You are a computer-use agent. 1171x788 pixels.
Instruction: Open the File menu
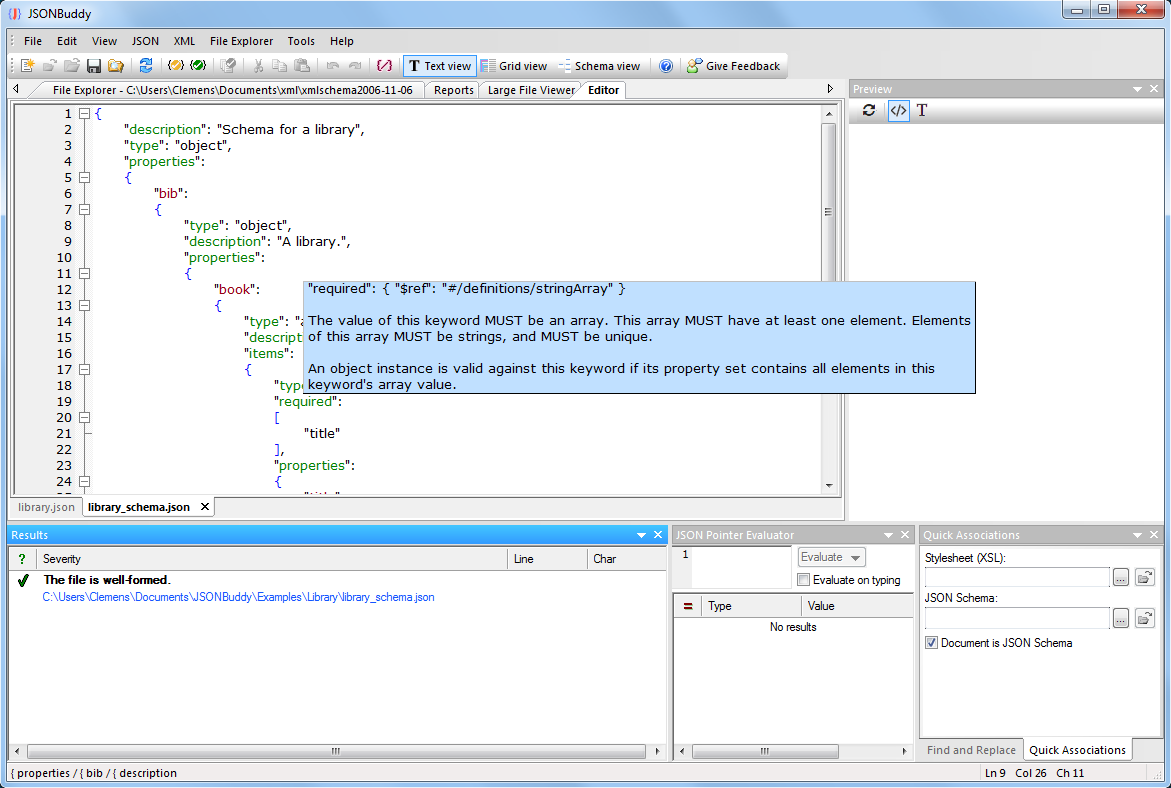(x=33, y=41)
